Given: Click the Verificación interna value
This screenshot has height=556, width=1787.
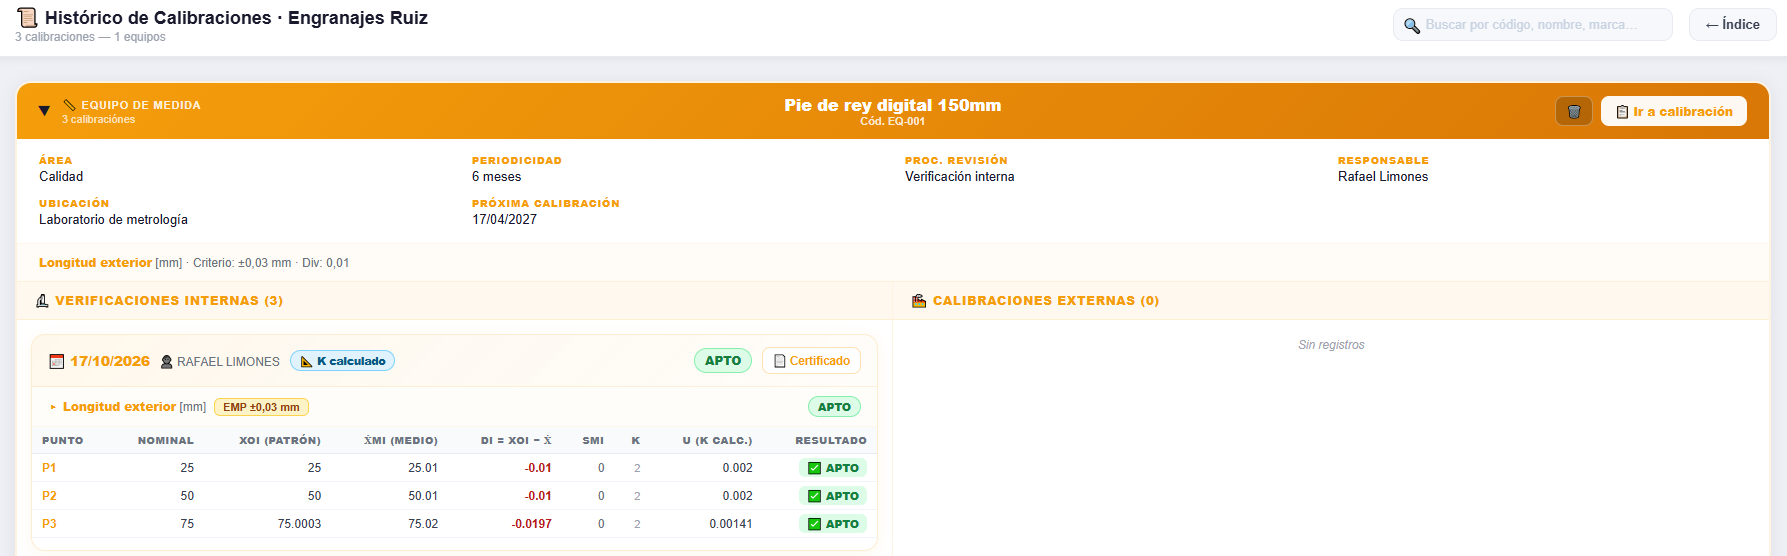Looking at the screenshot, I should pos(960,176).
